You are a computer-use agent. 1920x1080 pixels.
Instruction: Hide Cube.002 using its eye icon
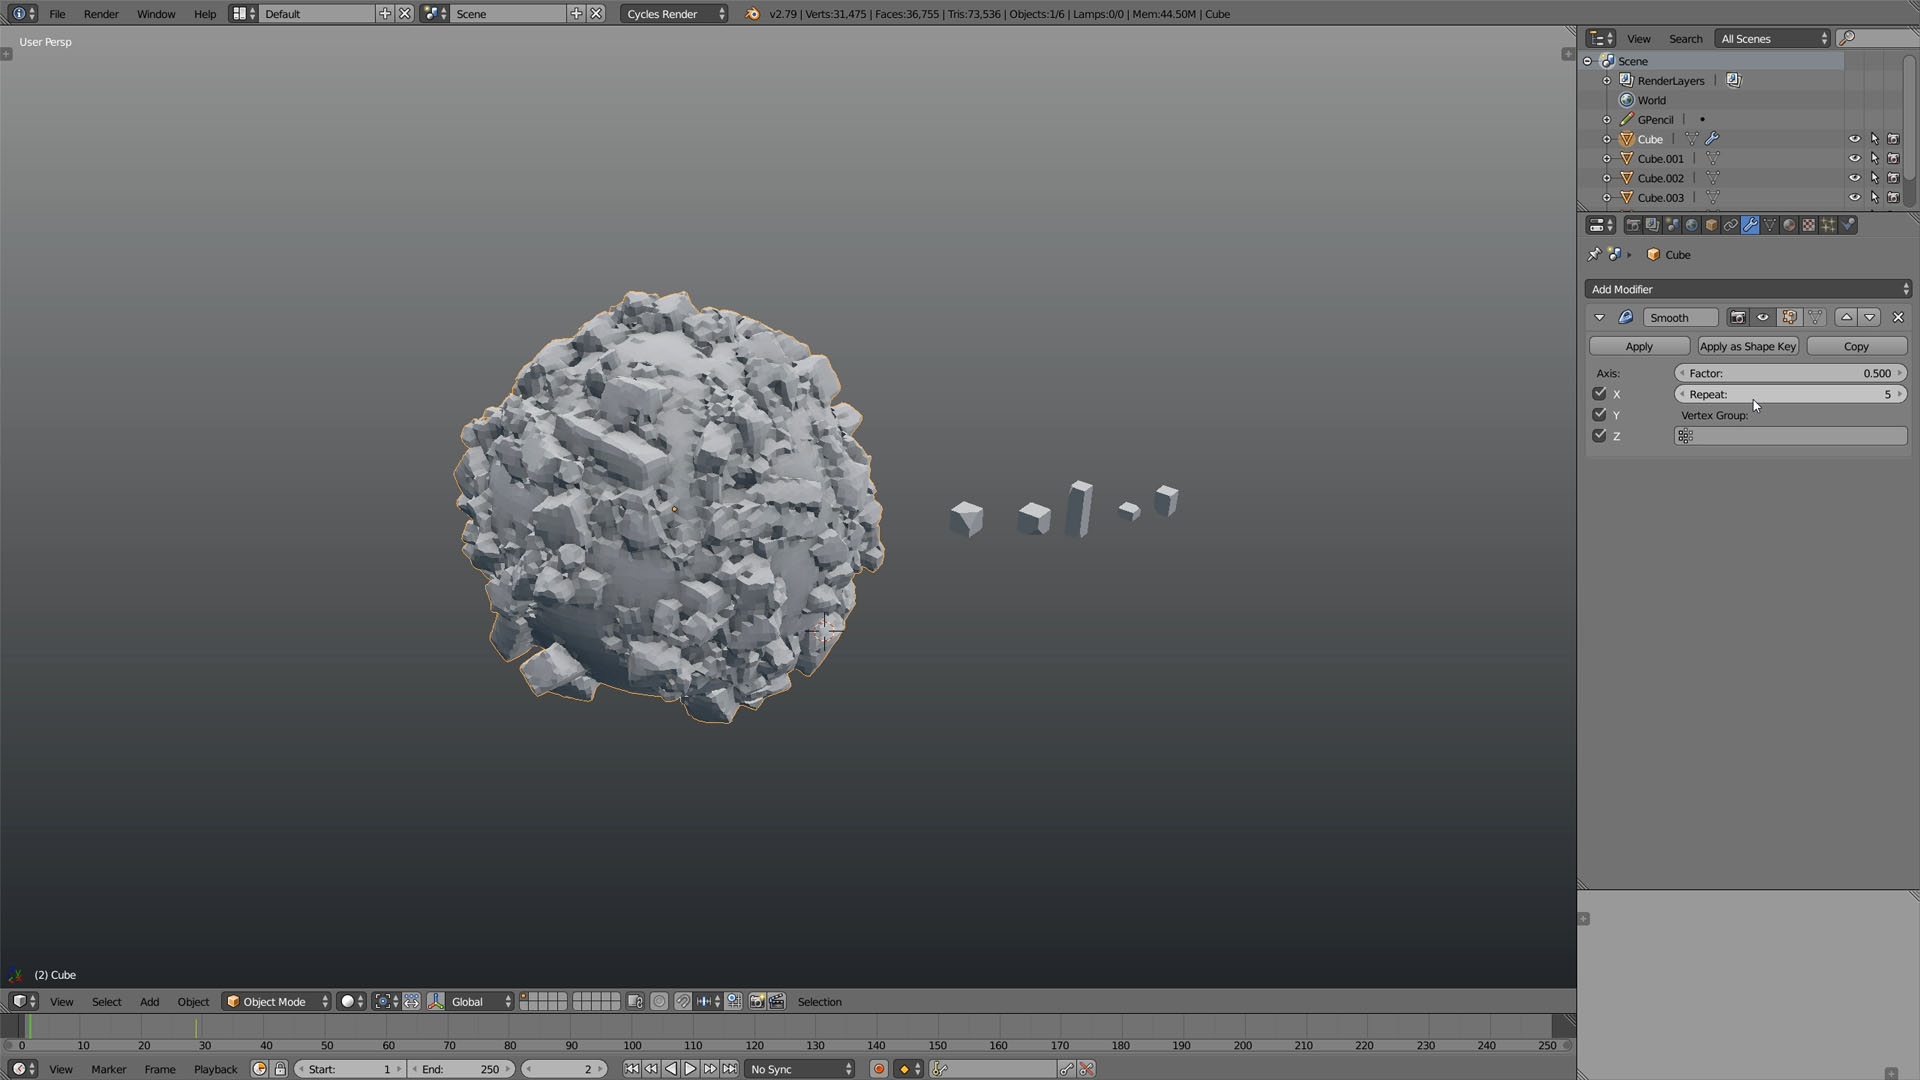pos(1854,178)
